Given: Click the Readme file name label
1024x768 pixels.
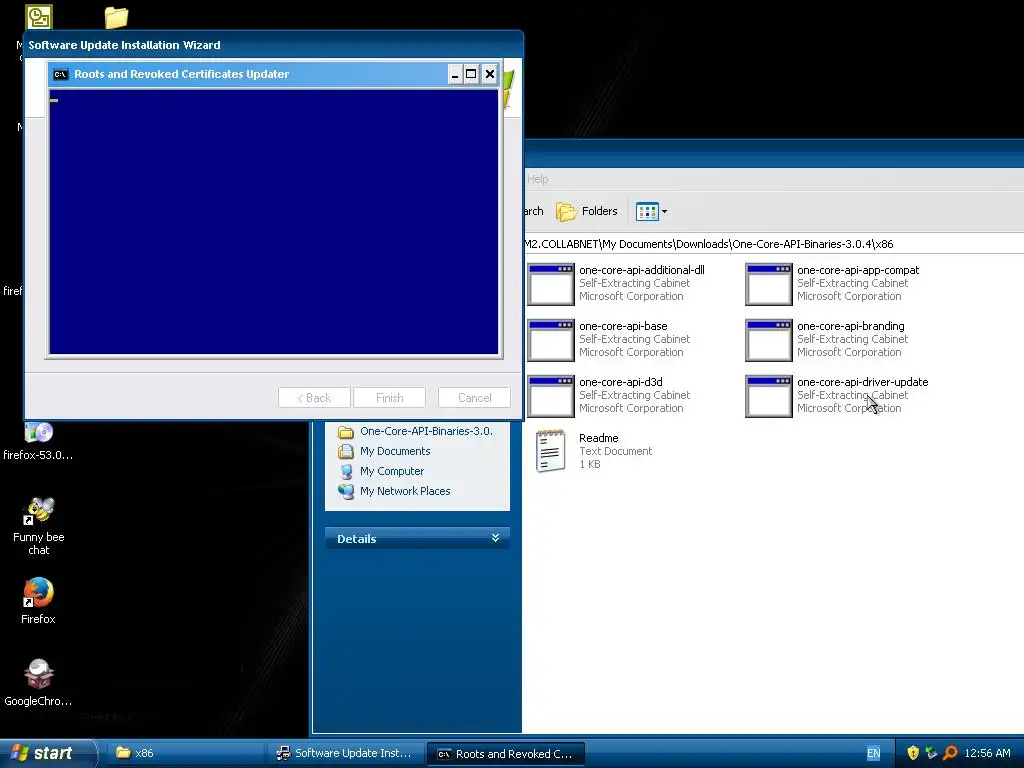Looking at the screenshot, I should pyautogui.click(x=598, y=438).
